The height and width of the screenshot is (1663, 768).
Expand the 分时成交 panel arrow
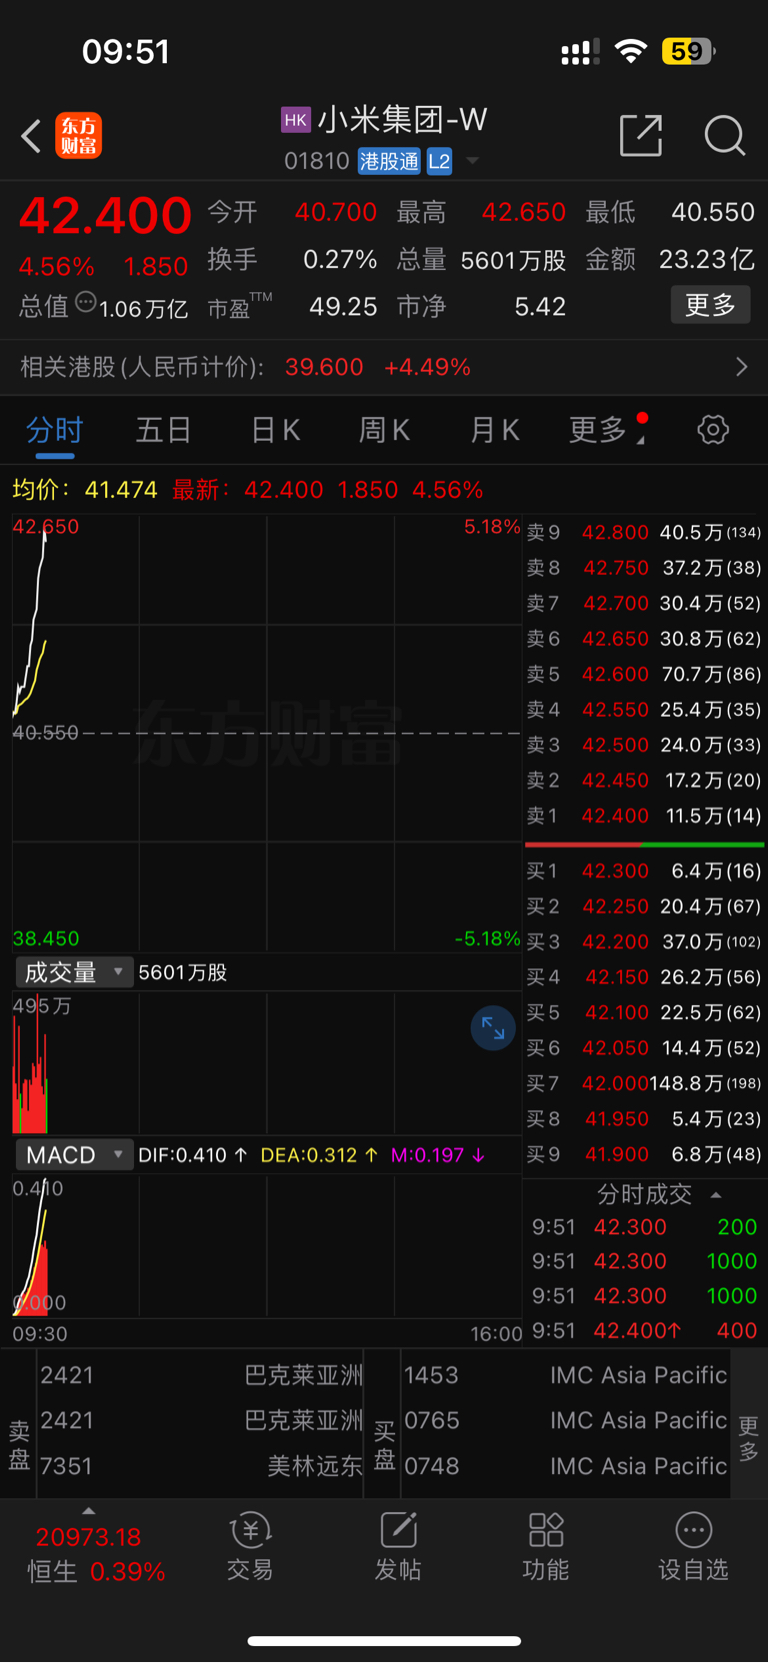[716, 1195]
